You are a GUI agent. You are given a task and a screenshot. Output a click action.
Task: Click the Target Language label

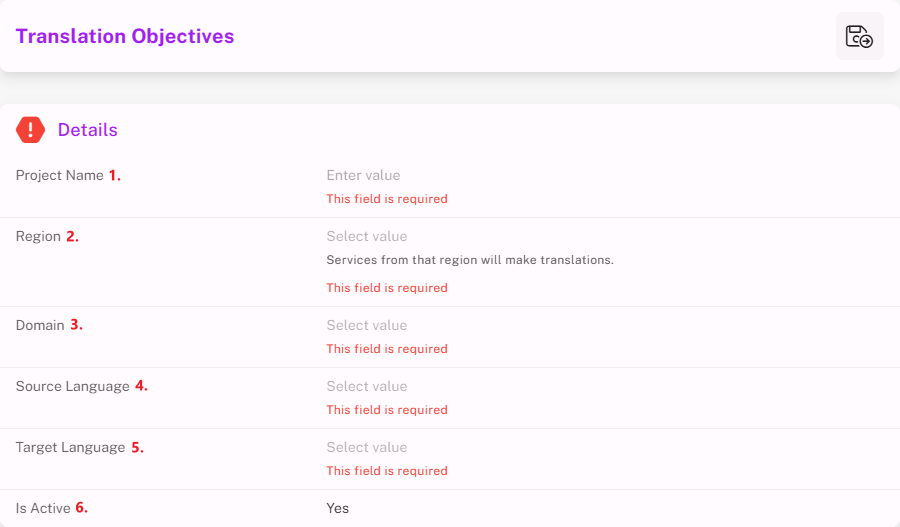(x=71, y=448)
